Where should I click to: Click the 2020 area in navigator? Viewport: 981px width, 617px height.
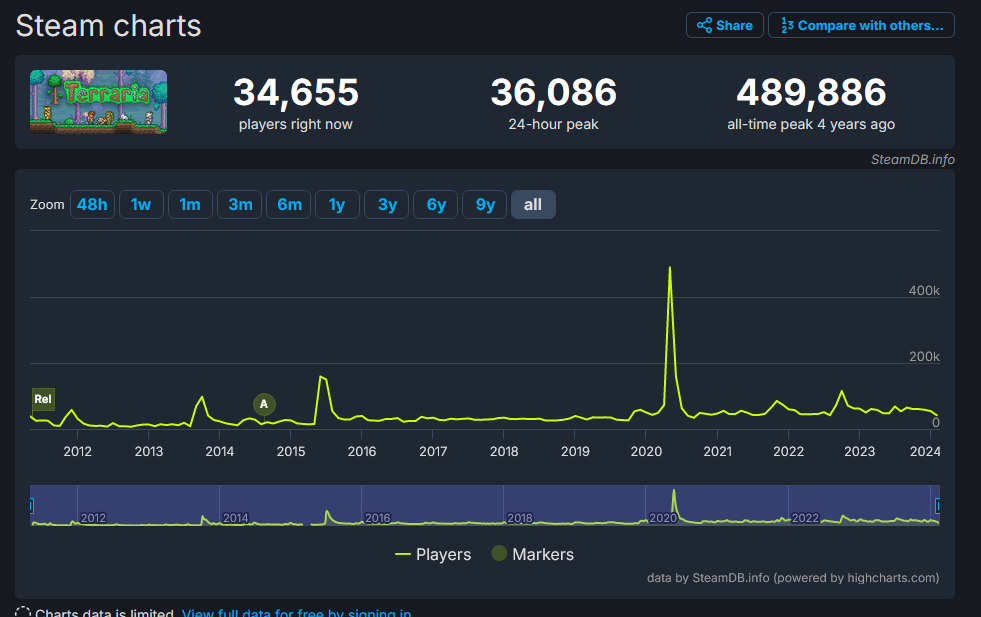(663, 518)
